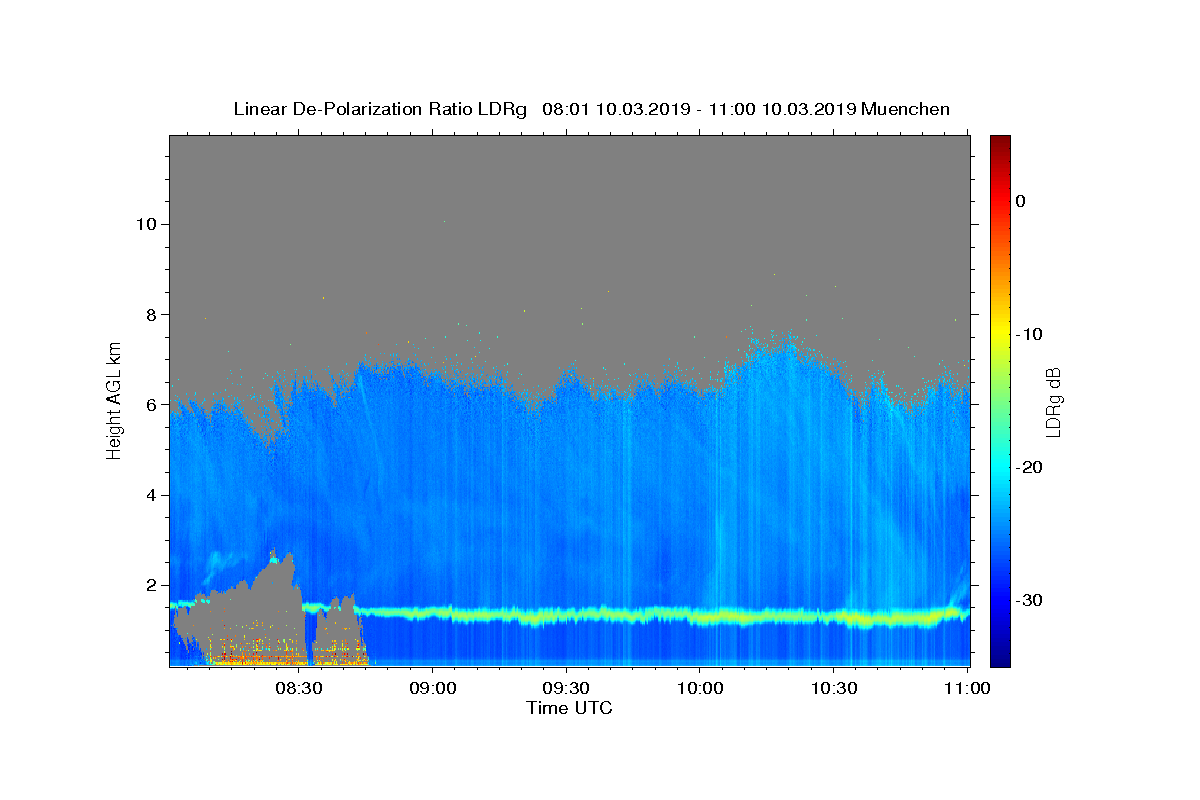Click the colorbar value -10

[1030, 334]
